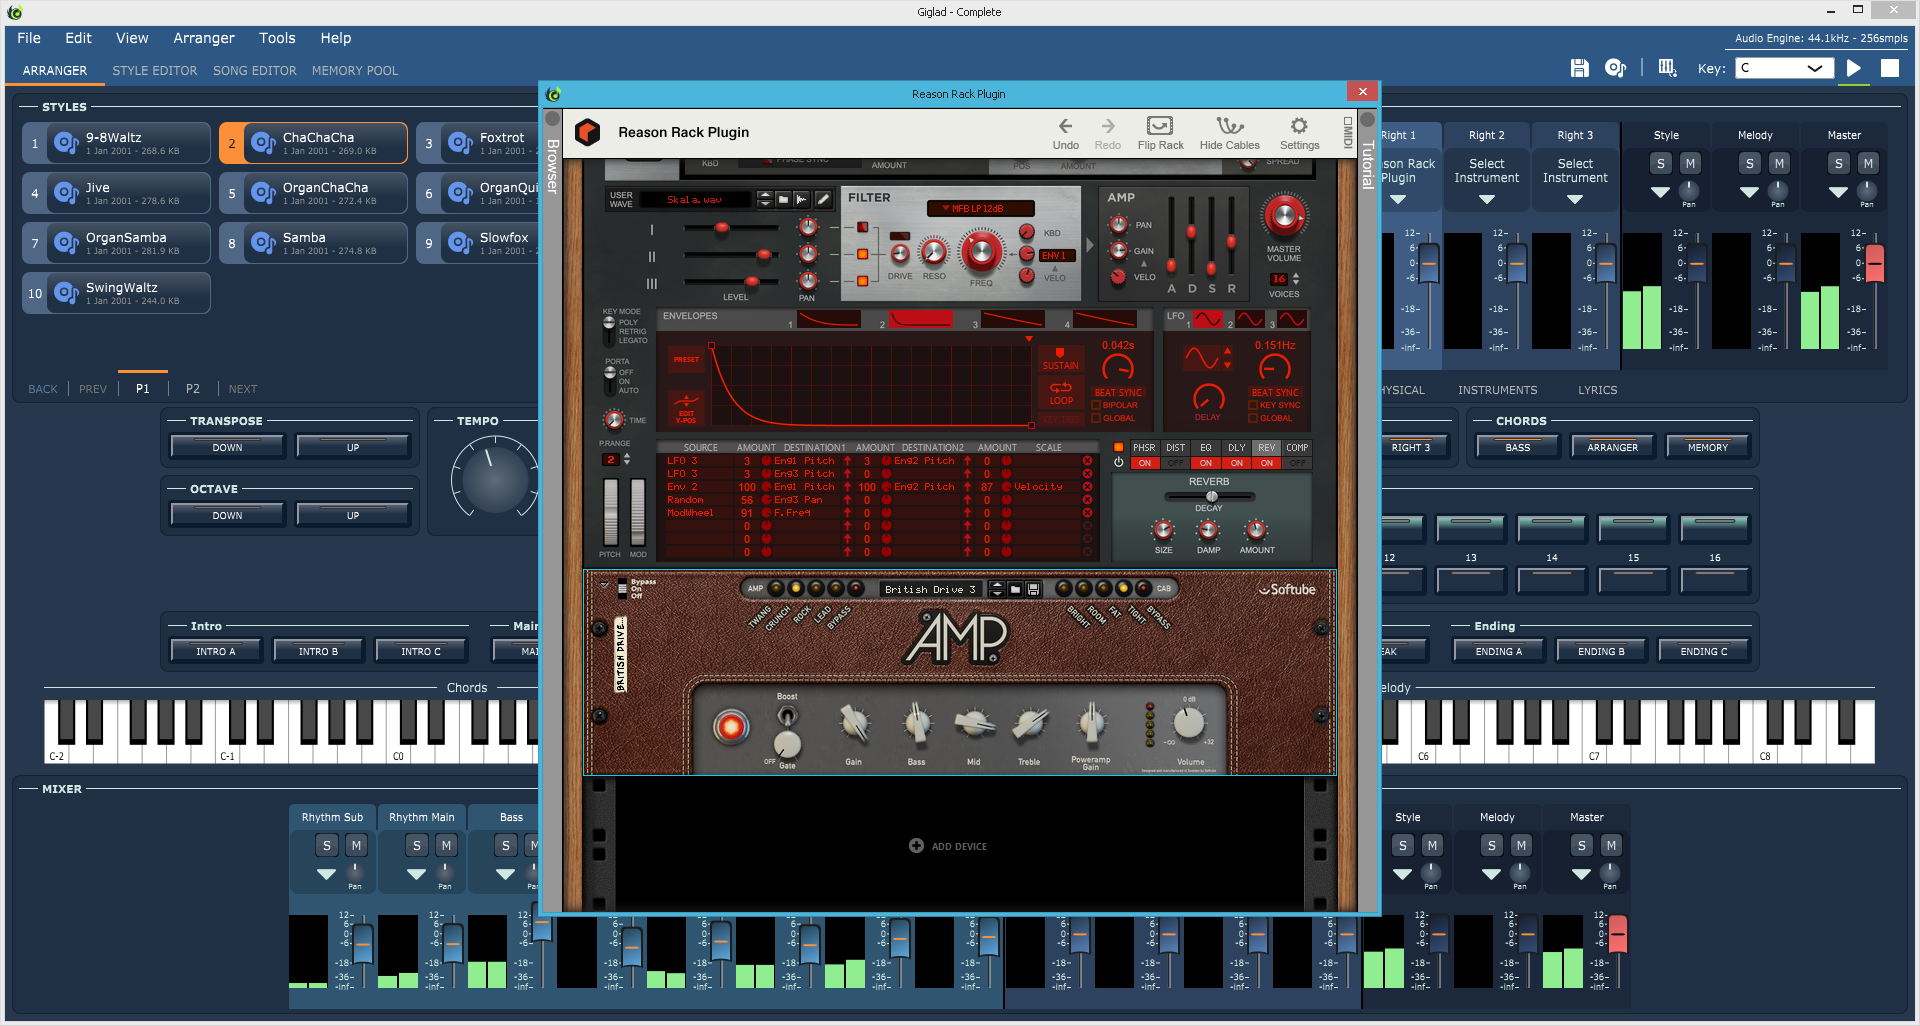The width and height of the screenshot is (1920, 1026).
Task: Click the Redo arrow in Reason Rack
Action: pyautogui.click(x=1108, y=126)
